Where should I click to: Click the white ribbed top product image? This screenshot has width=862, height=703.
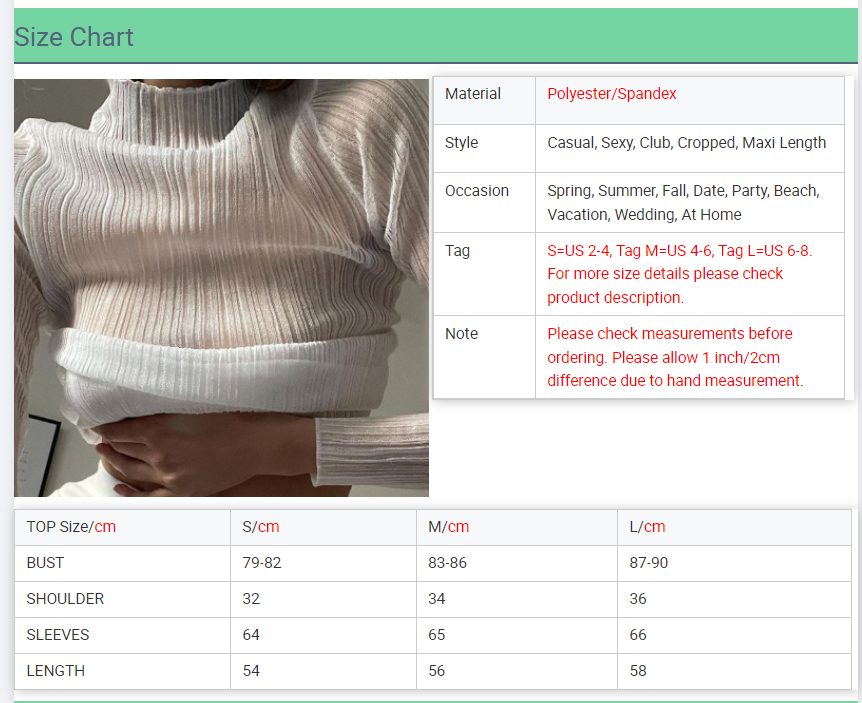221,288
